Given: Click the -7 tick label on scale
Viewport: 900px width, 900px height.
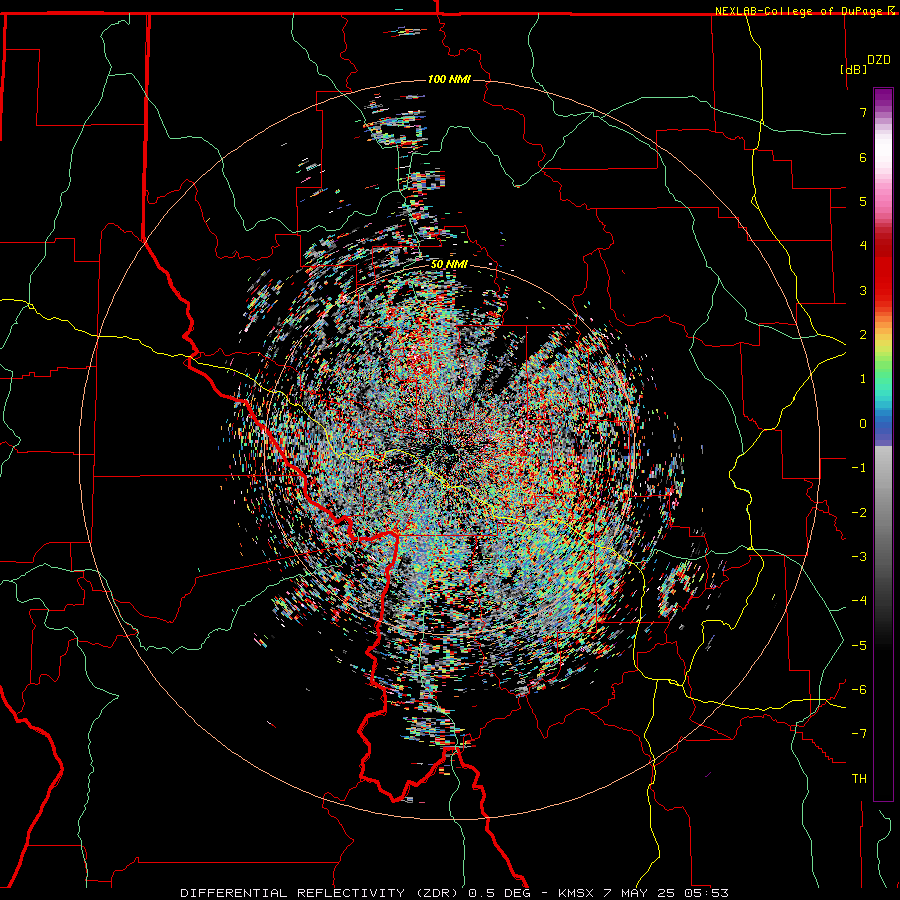Looking at the screenshot, I should [x=859, y=734].
